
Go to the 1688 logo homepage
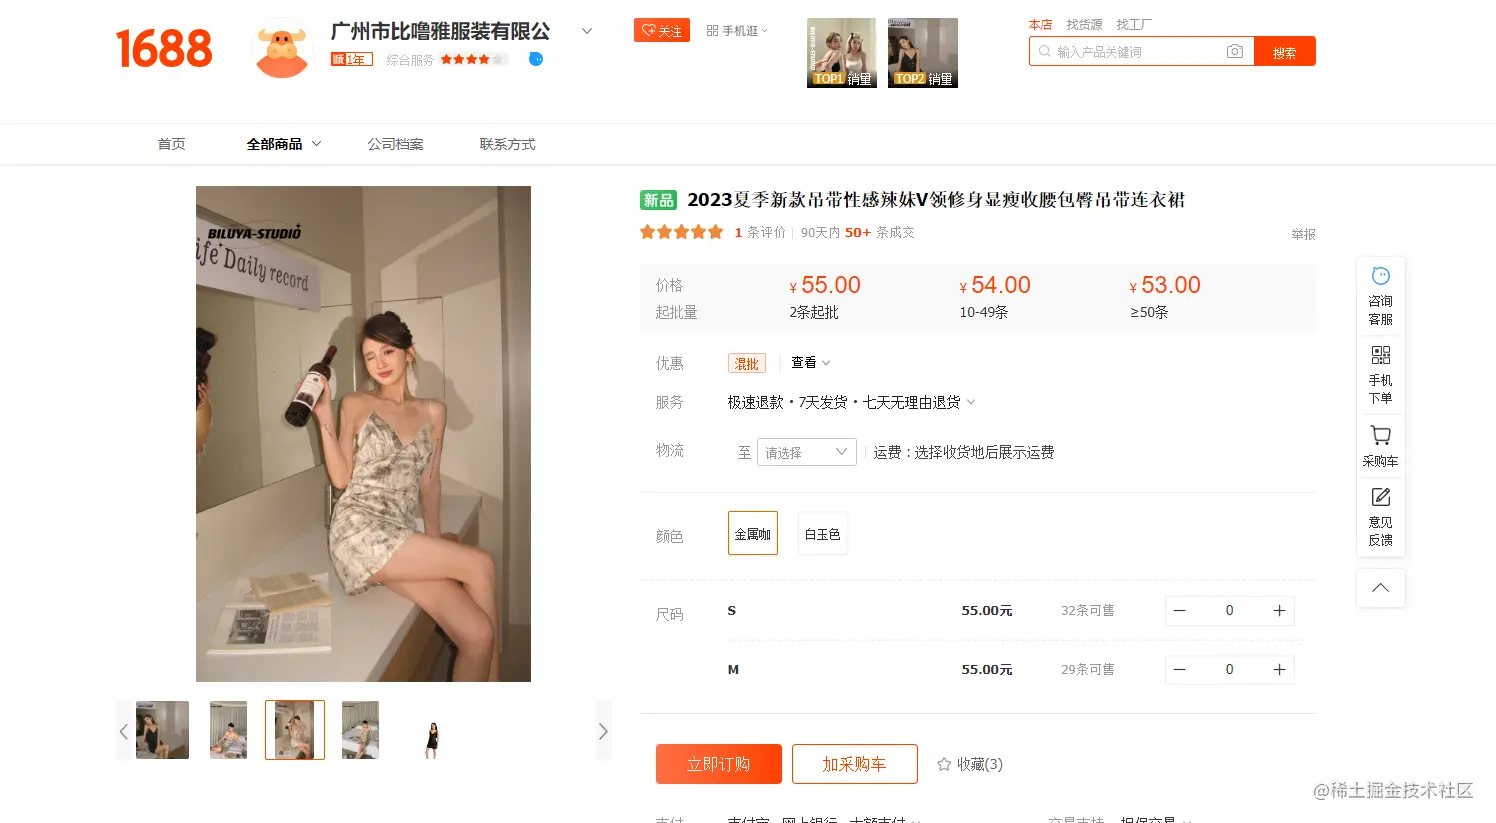[x=164, y=48]
